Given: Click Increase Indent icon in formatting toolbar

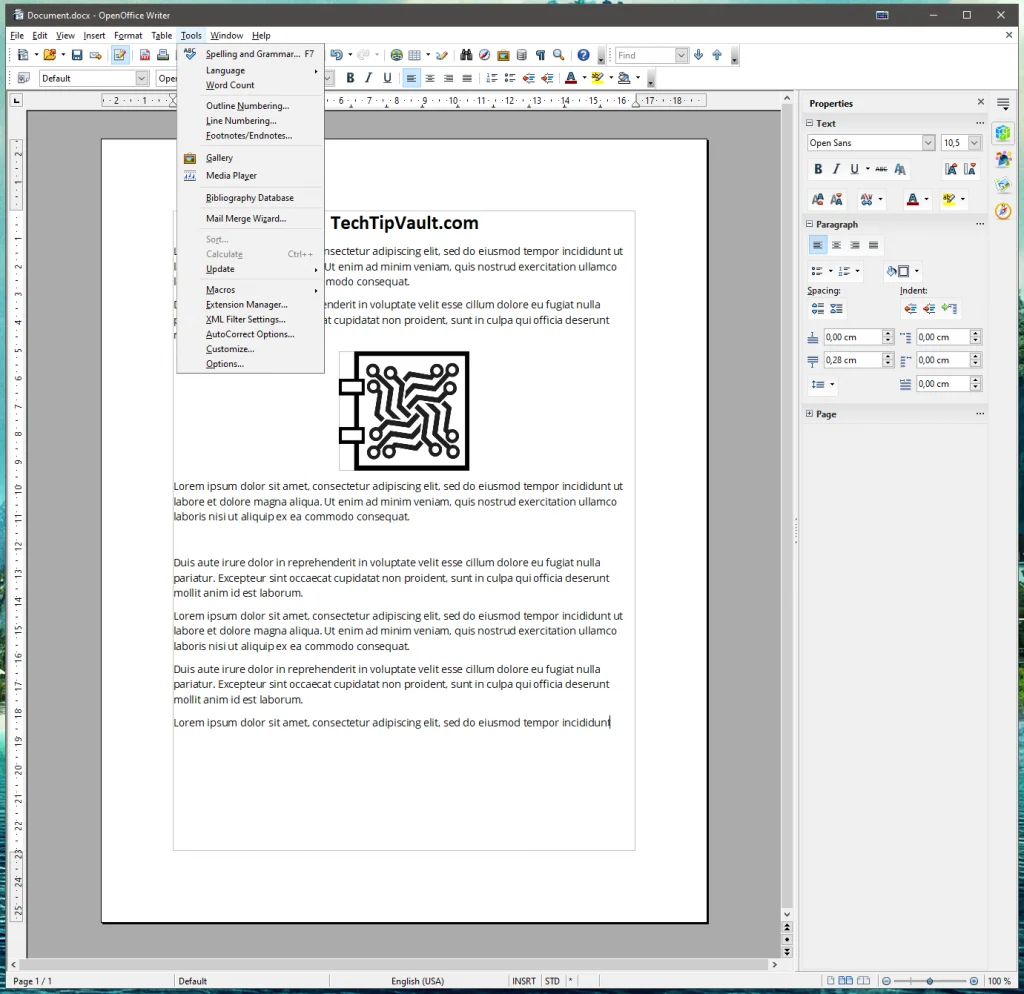Looking at the screenshot, I should click(547, 78).
